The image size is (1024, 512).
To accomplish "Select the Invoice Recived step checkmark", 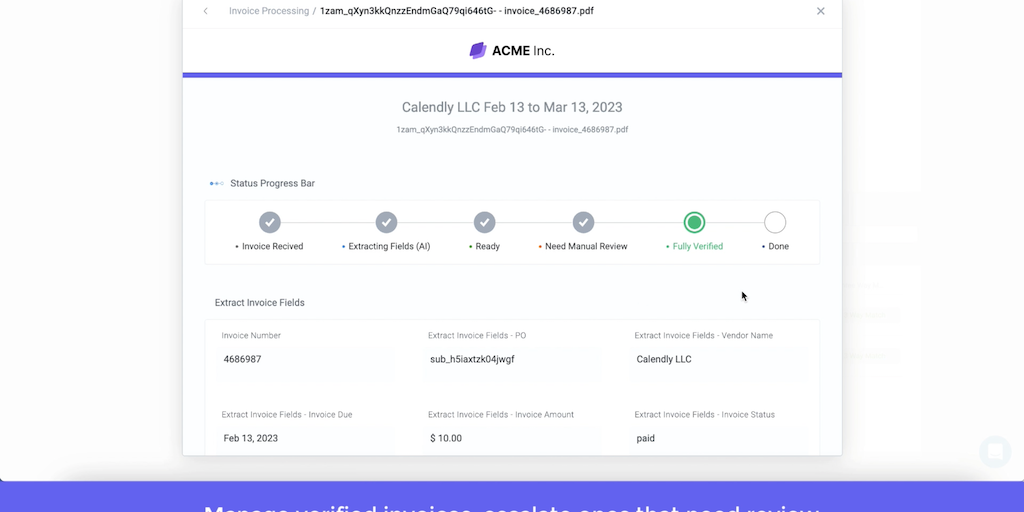I will click(x=270, y=222).
